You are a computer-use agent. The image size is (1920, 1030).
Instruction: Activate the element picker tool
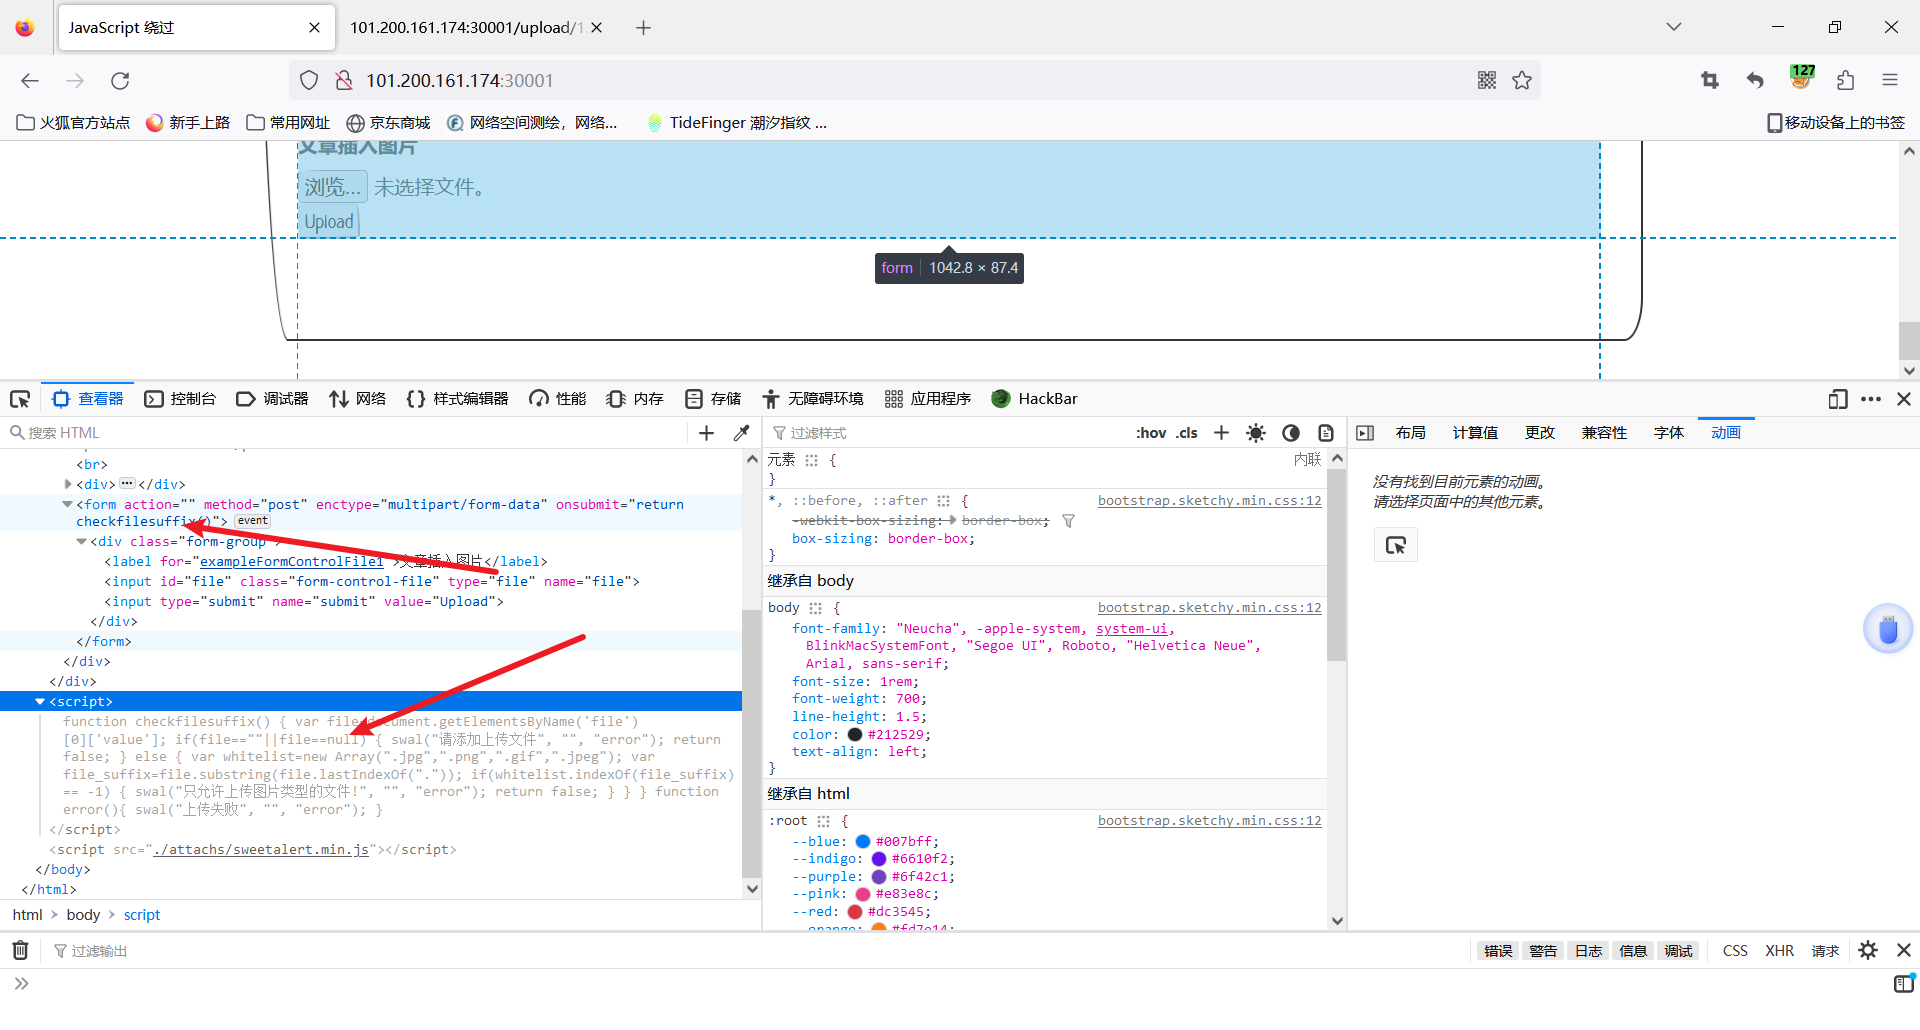tap(20, 399)
